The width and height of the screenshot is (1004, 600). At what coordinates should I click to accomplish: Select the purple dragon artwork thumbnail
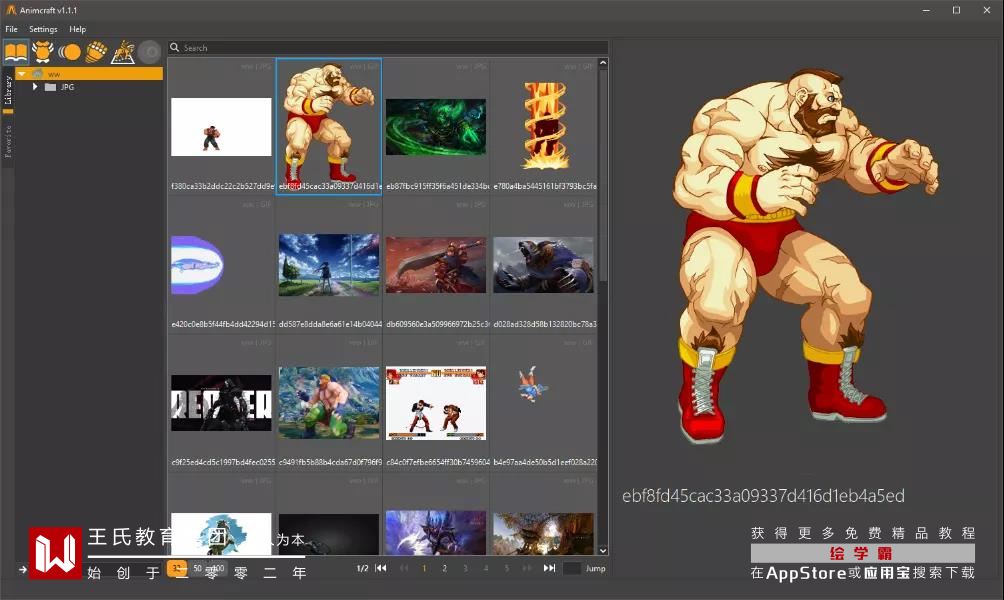coord(436,533)
